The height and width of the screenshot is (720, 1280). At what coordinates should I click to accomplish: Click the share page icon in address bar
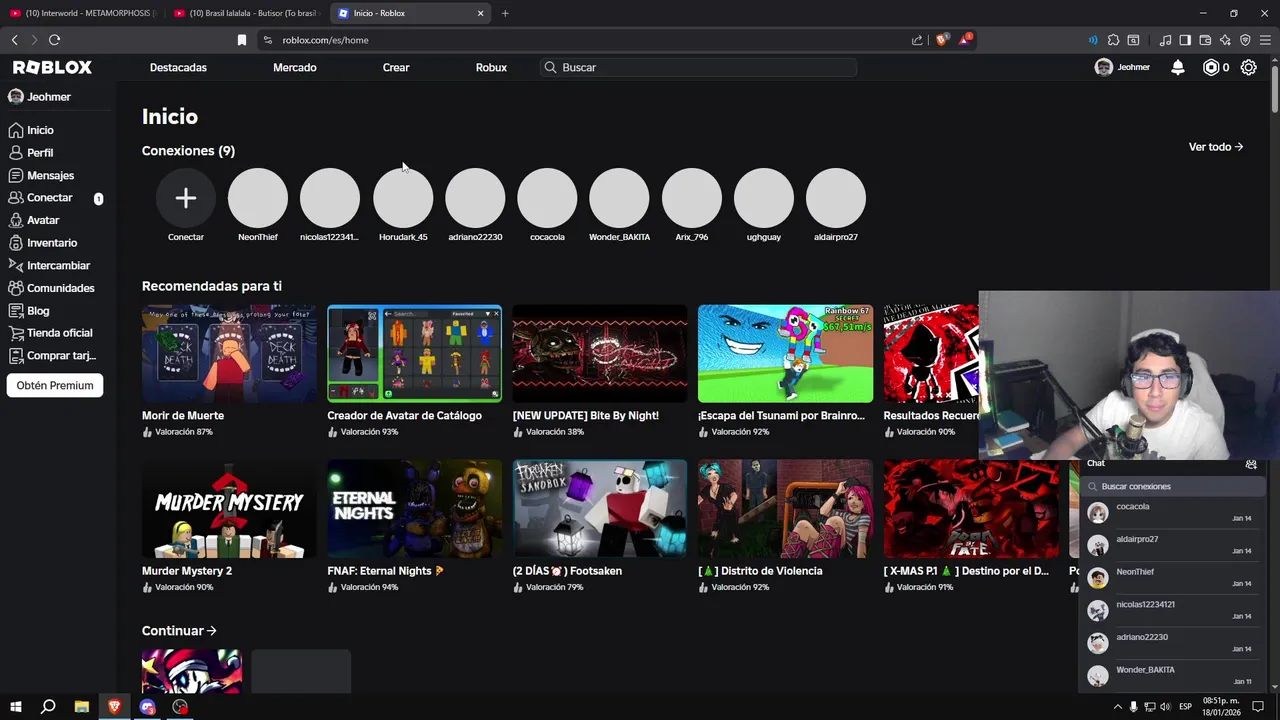917,40
